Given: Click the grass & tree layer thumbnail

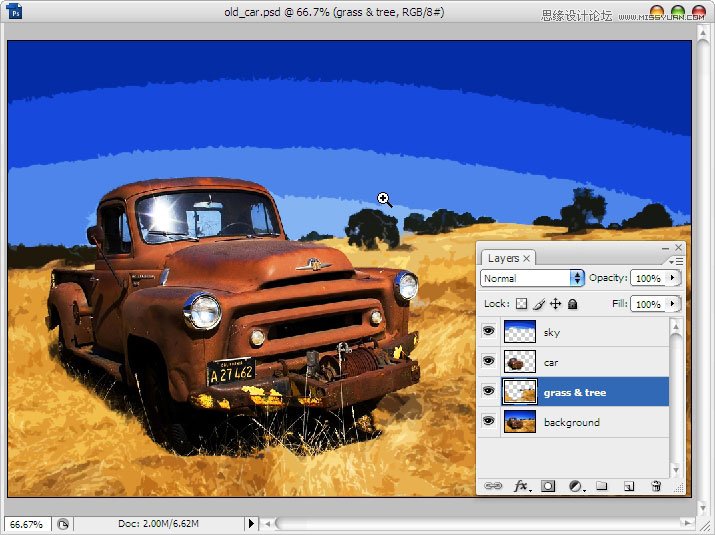Looking at the screenshot, I should click(520, 392).
